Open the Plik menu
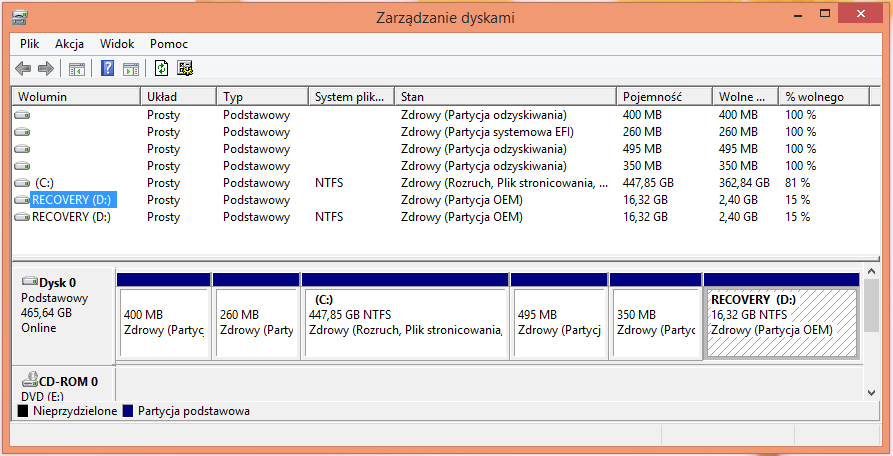This screenshot has height=456, width=893. tap(30, 44)
